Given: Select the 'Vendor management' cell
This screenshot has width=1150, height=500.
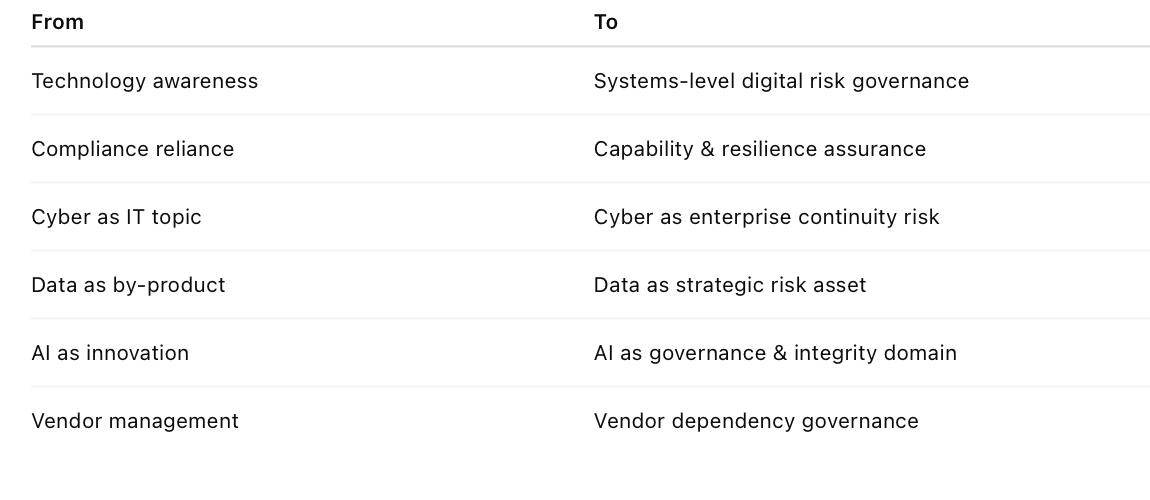Looking at the screenshot, I should 135,421.
